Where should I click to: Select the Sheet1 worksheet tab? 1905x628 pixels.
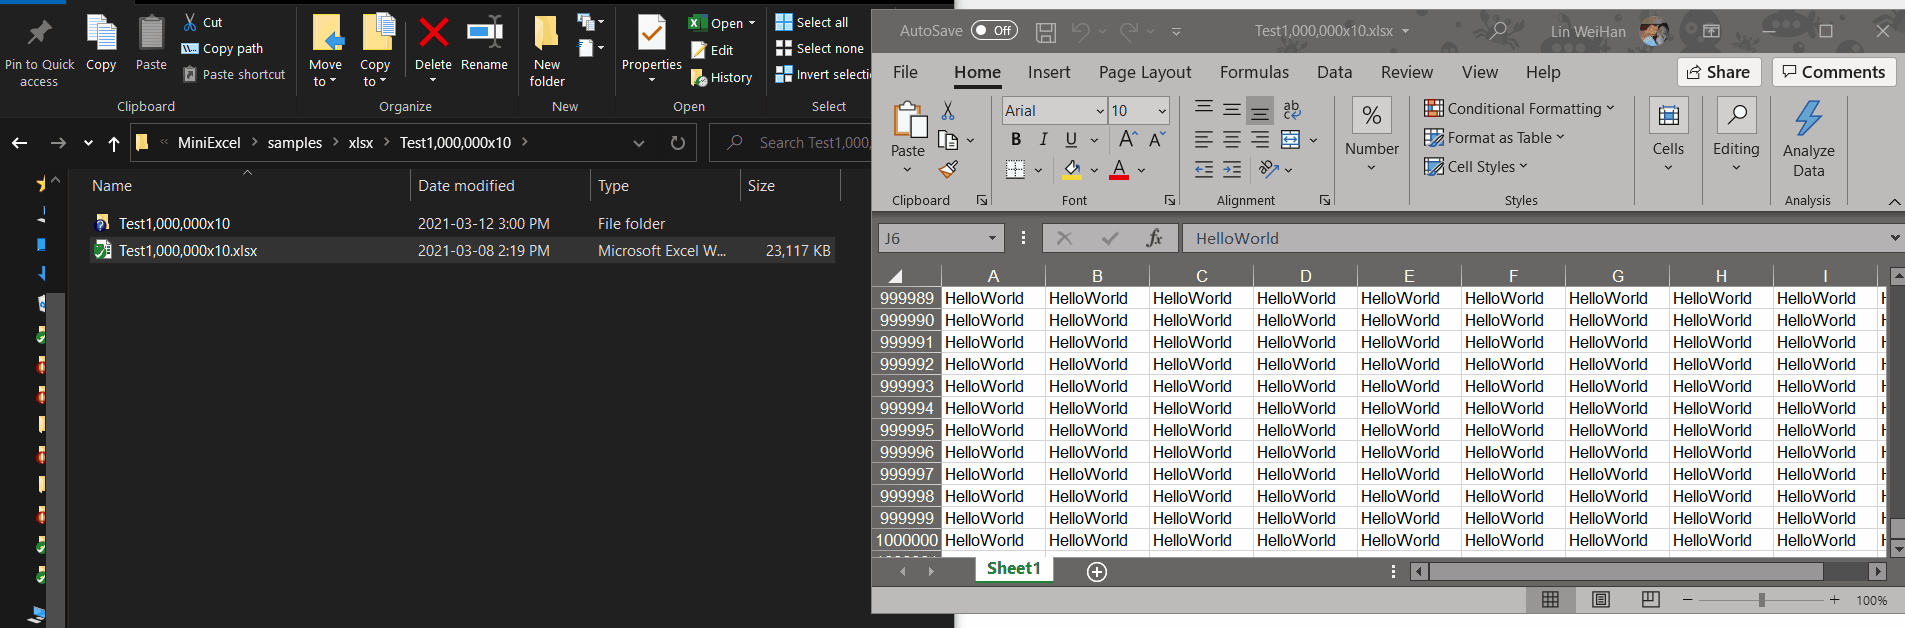[1013, 569]
